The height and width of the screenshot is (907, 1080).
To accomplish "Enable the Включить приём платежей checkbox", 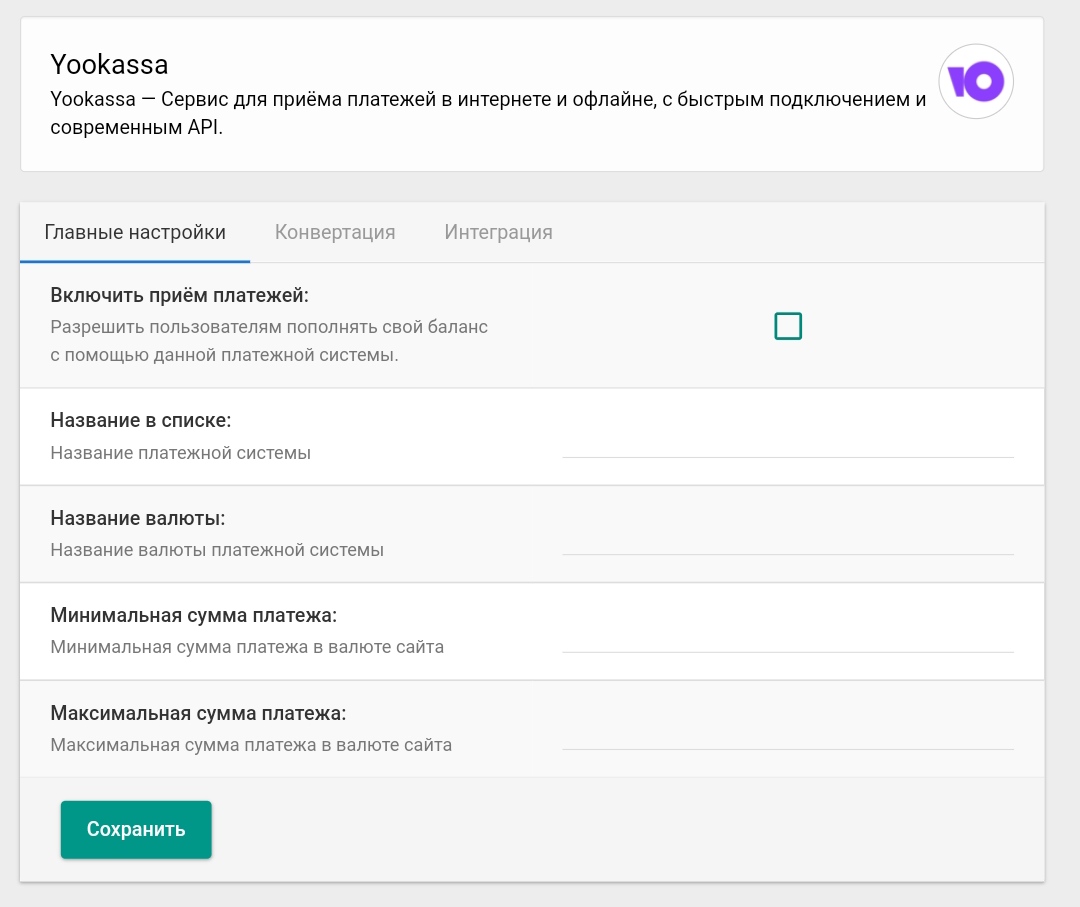I will click(x=788, y=326).
